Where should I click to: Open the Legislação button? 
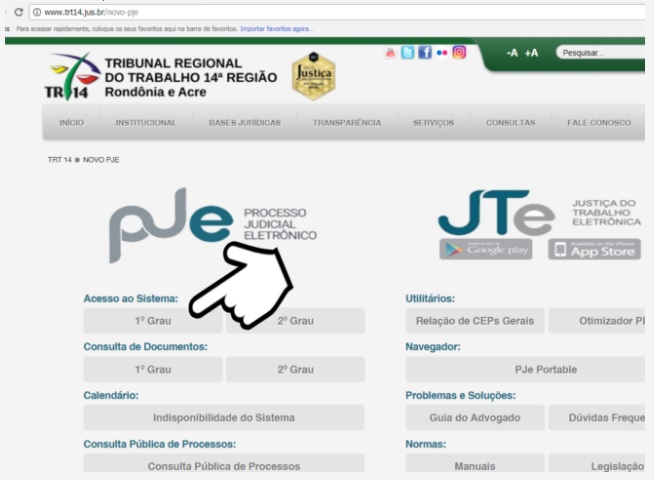[597, 464]
